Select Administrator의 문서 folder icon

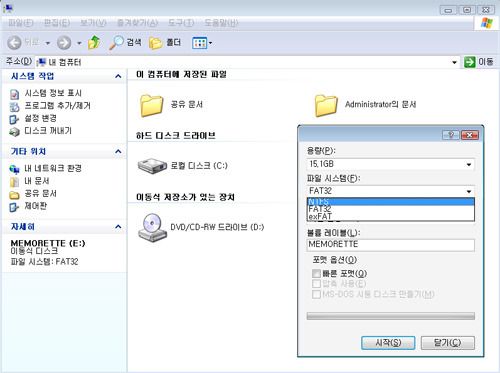point(326,105)
